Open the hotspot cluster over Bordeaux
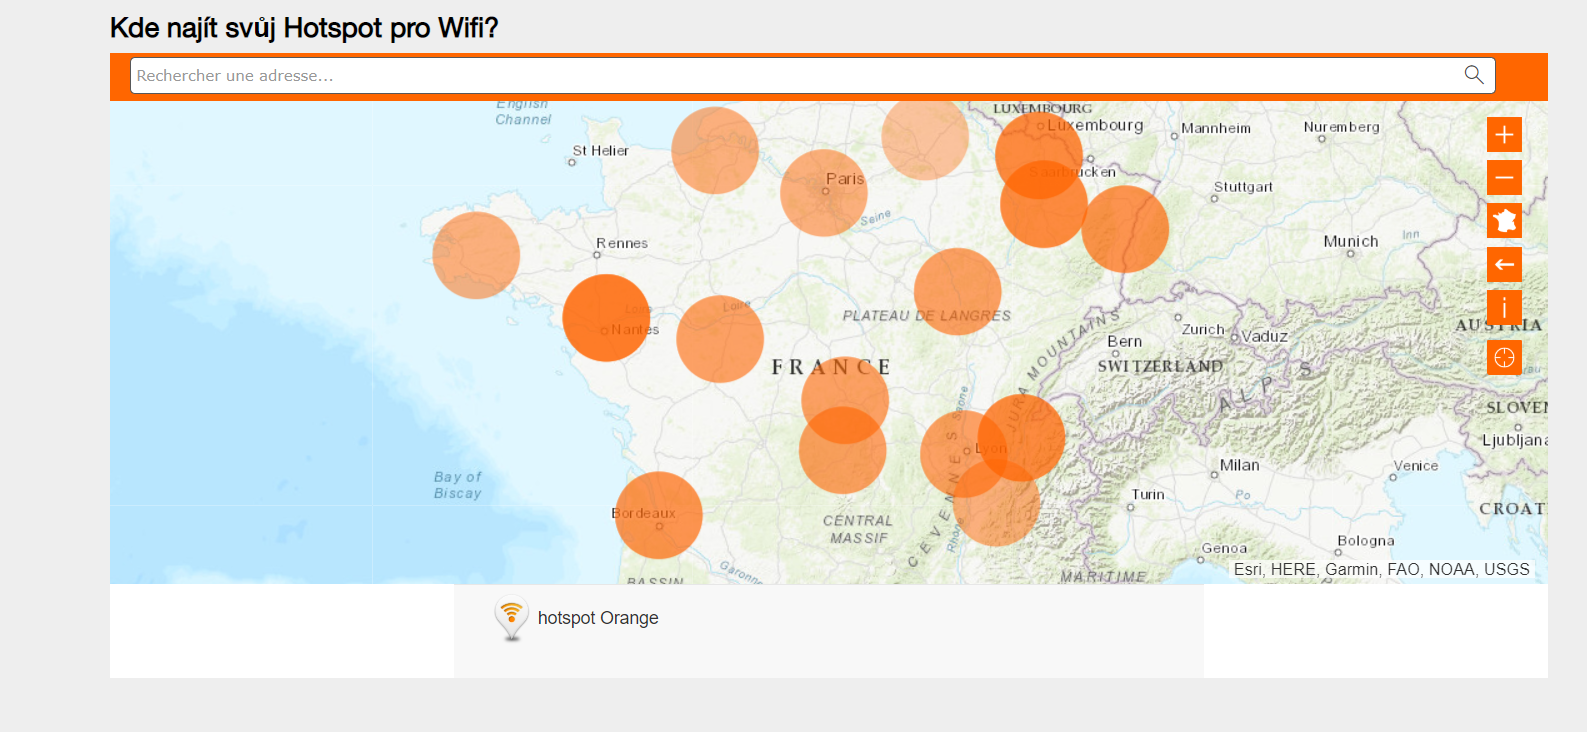 coord(658,515)
